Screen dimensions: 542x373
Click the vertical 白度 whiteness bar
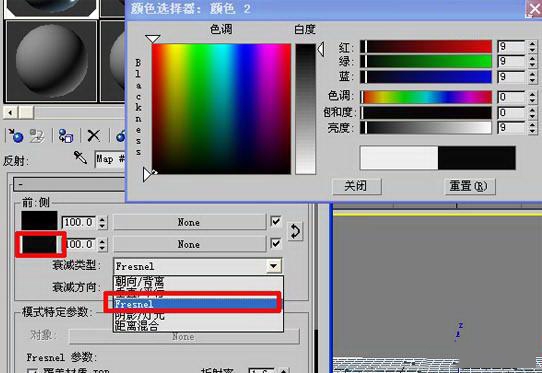[x=306, y=109]
